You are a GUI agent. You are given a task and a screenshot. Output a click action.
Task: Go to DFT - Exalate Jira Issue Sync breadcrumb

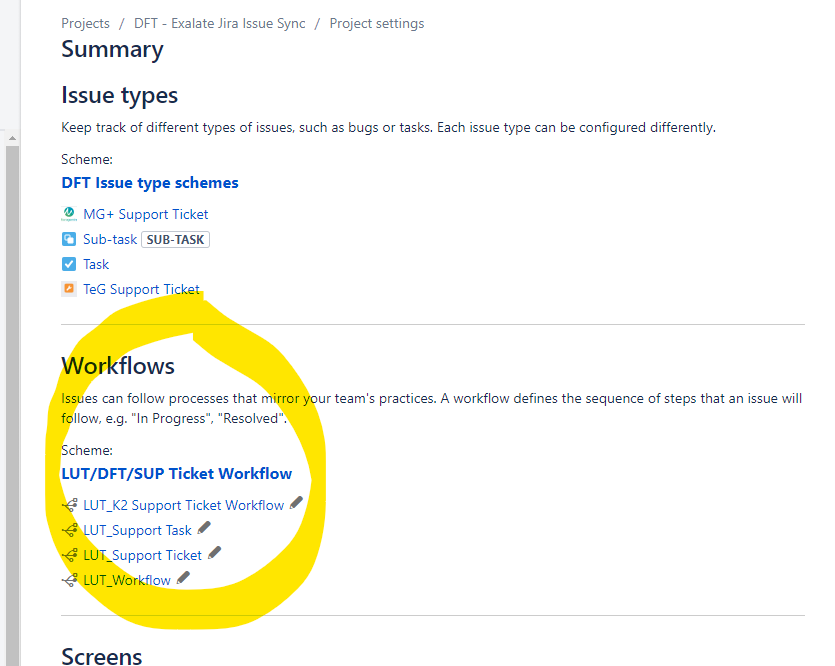click(219, 23)
